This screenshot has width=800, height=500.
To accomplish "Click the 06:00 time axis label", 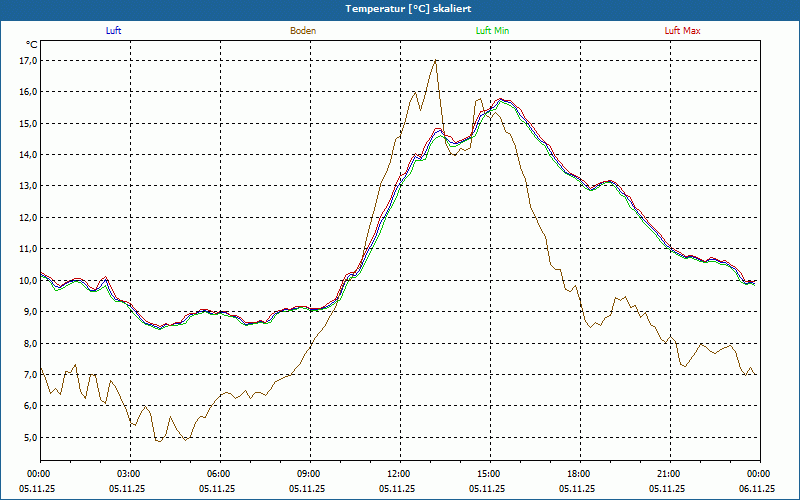I will [x=218, y=474].
